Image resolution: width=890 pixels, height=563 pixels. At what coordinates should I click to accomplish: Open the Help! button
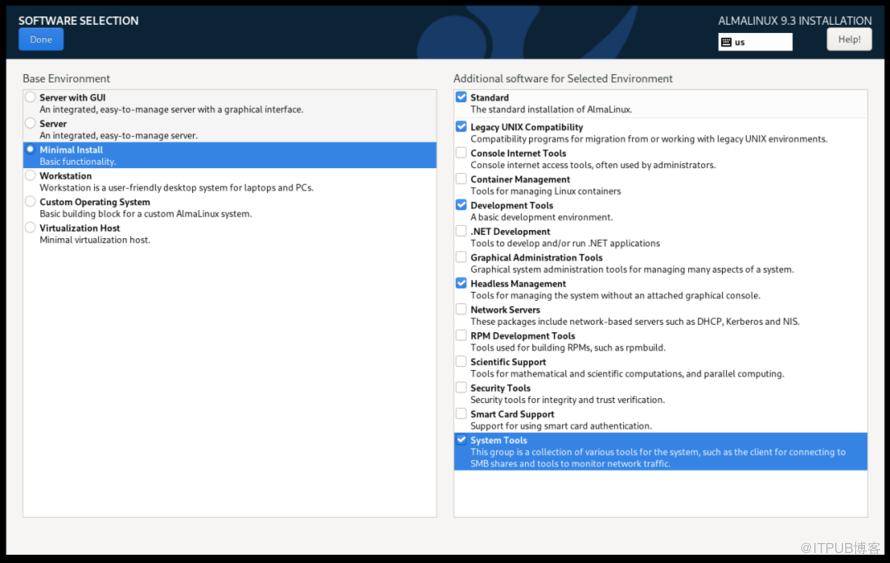coord(849,40)
